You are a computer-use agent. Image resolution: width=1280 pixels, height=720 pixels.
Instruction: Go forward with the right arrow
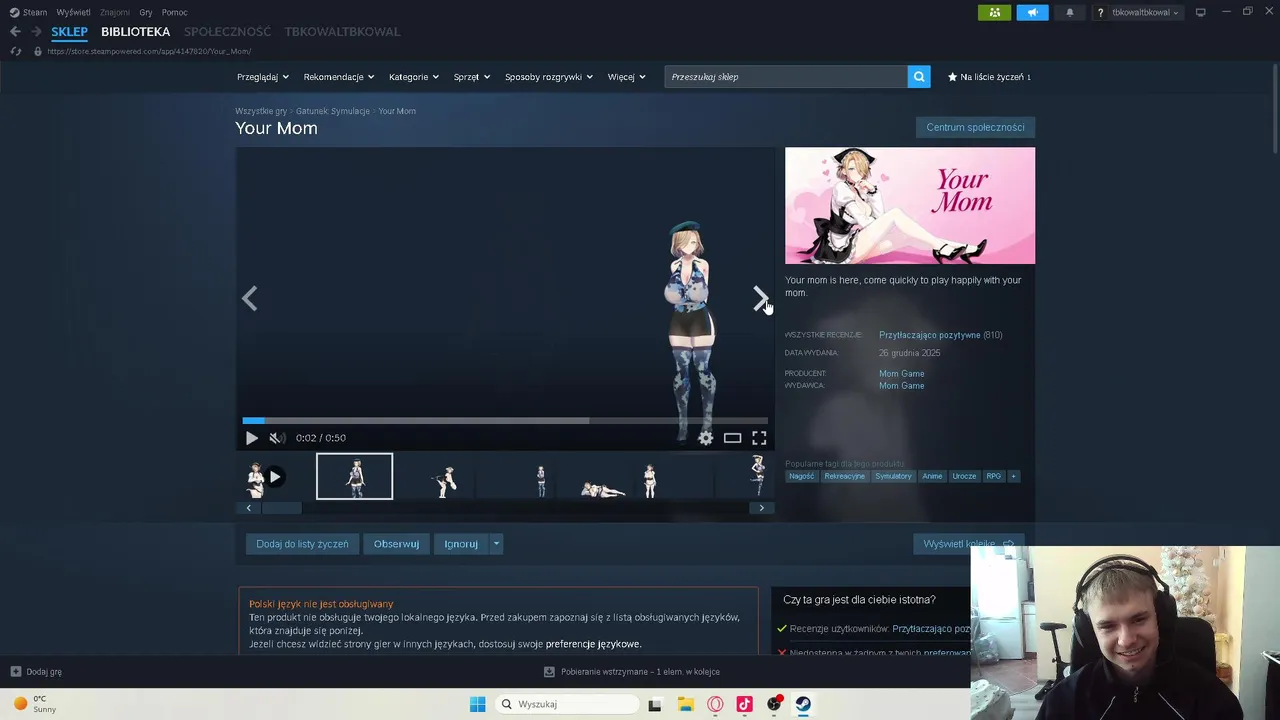pos(36,32)
